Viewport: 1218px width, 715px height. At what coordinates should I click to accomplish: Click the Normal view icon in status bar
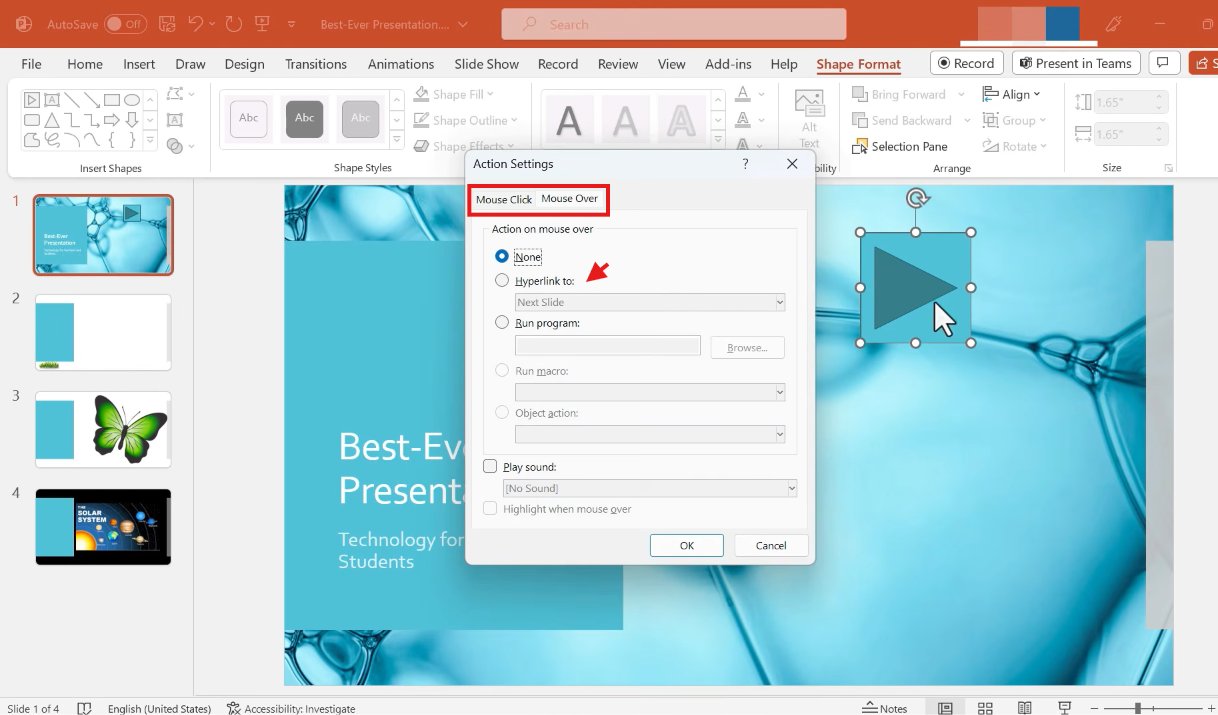tap(945, 708)
